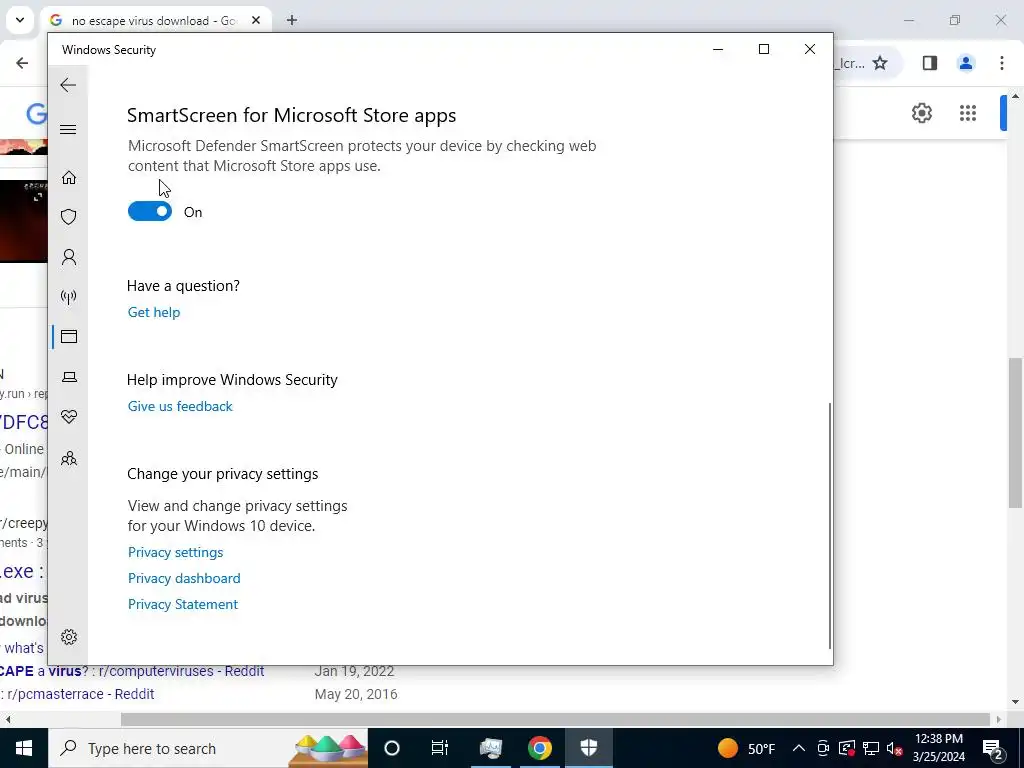Screen dimensions: 1024x768
Task: Open Windows Security settings gear
Action: pos(69,637)
